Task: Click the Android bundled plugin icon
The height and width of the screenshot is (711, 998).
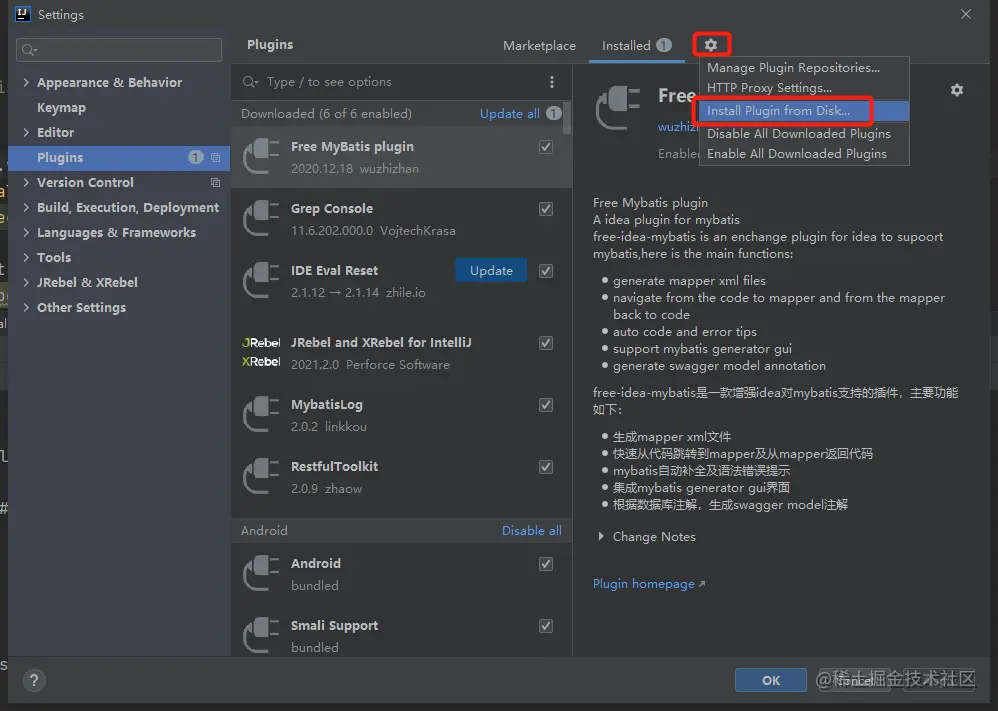Action: [262, 574]
